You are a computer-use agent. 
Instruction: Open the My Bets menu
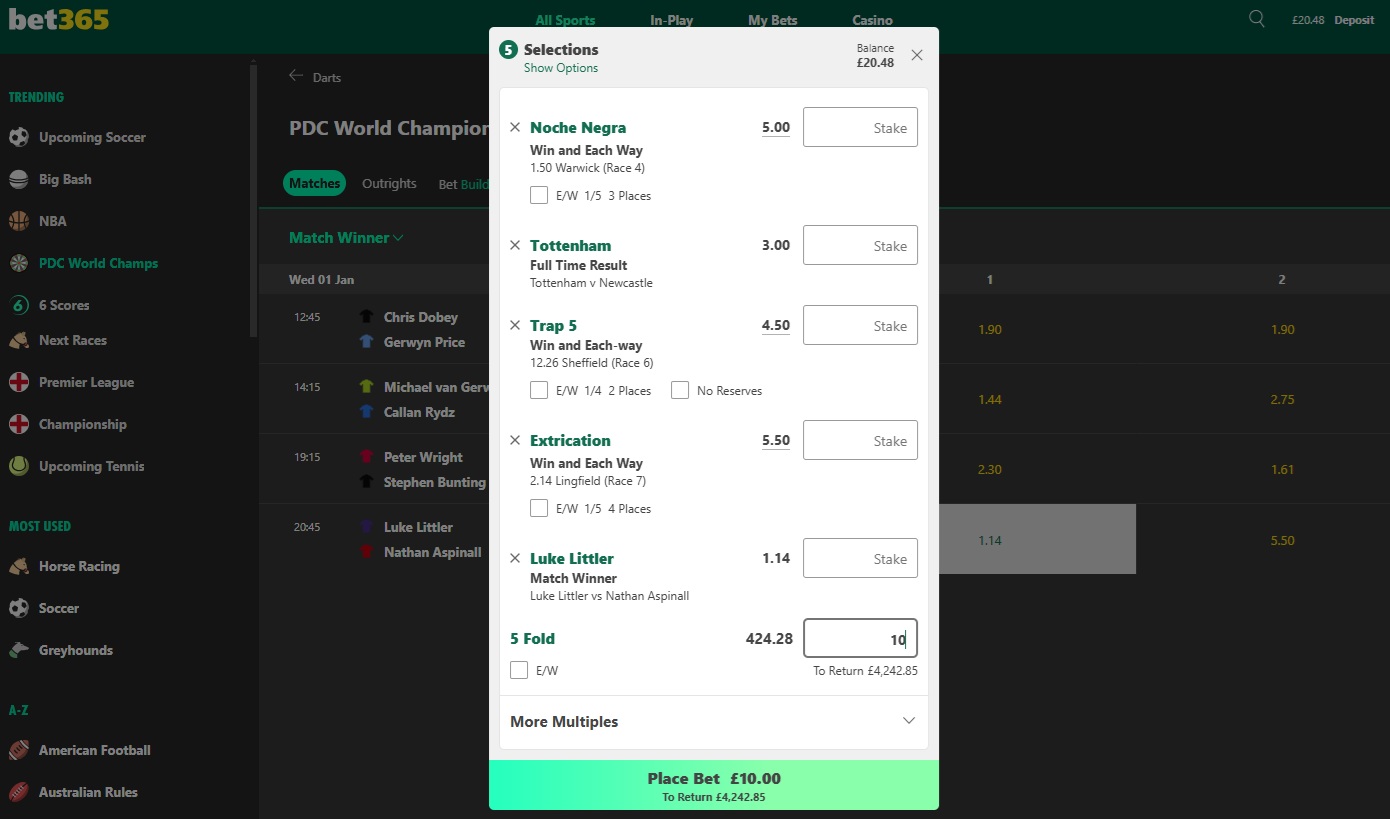coord(772,19)
